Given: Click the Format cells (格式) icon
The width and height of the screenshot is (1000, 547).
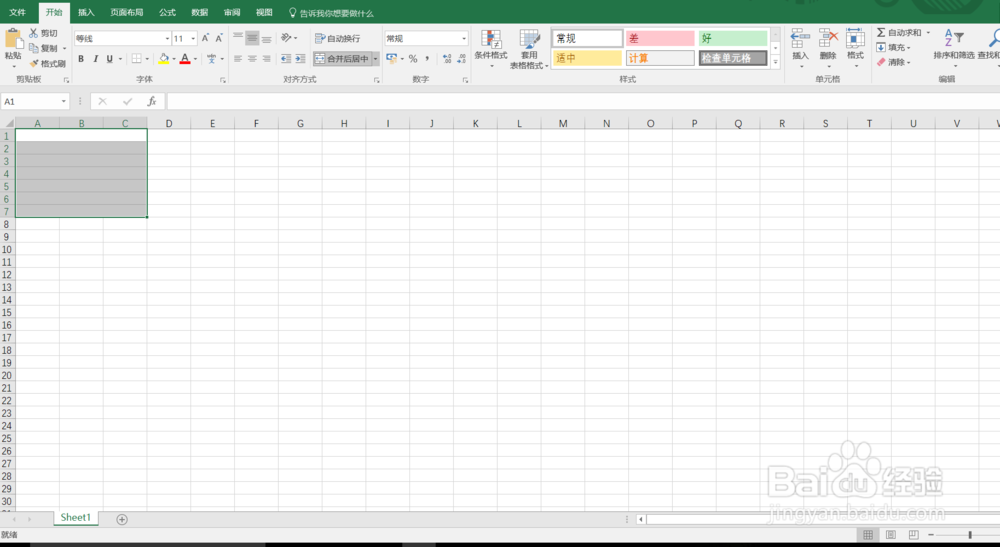Looking at the screenshot, I should pyautogui.click(x=855, y=38).
